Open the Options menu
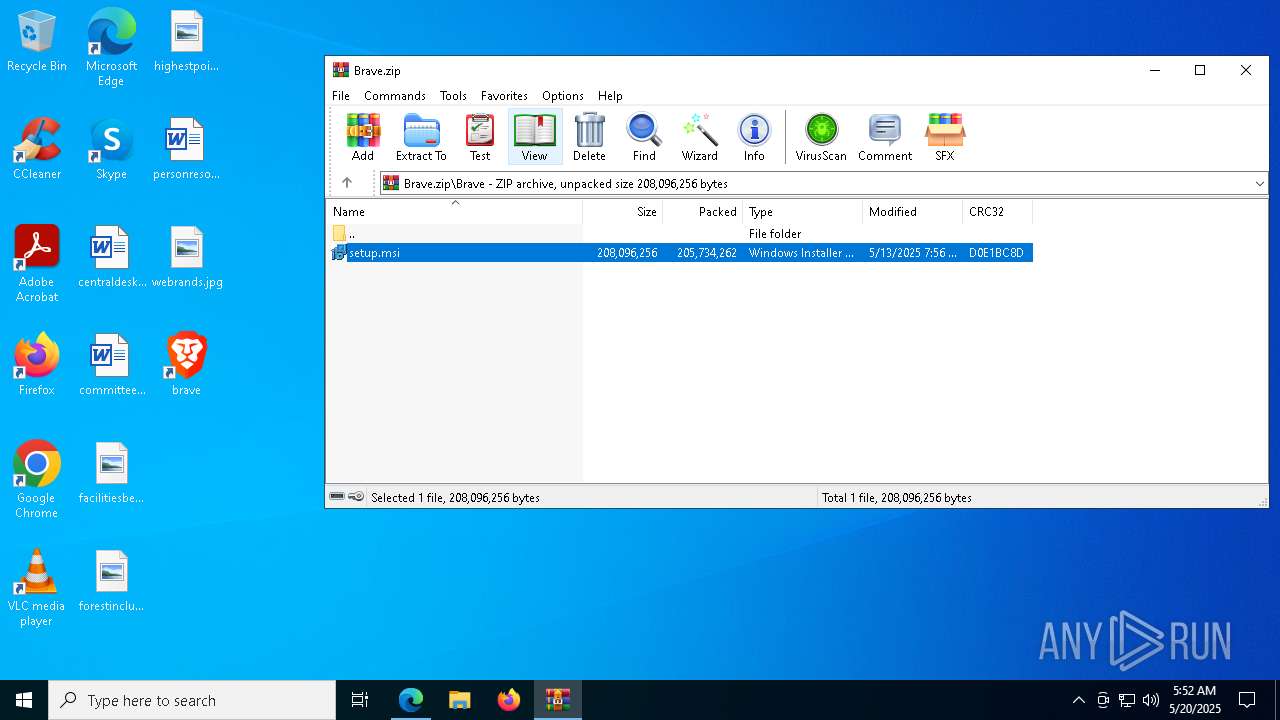The height and width of the screenshot is (720, 1280). [563, 96]
